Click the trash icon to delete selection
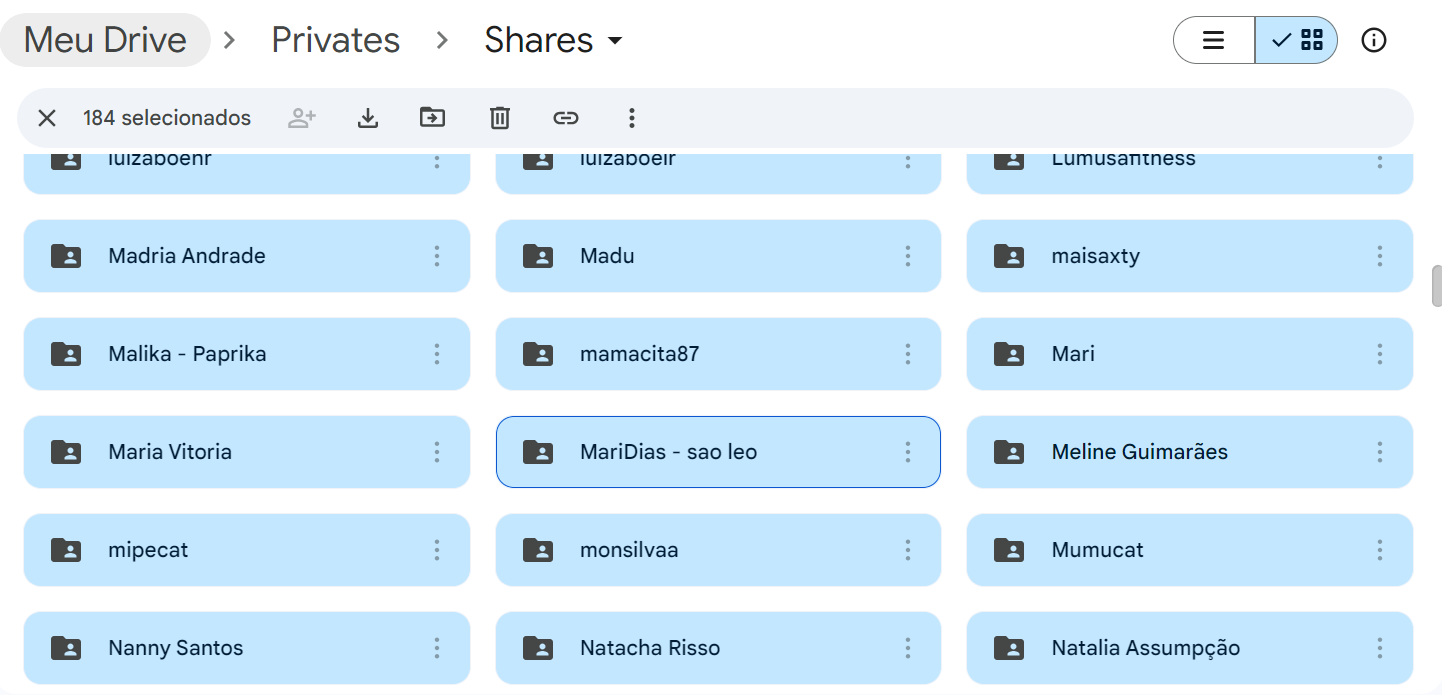Screen dimensions: 1442x695 (x=500, y=118)
